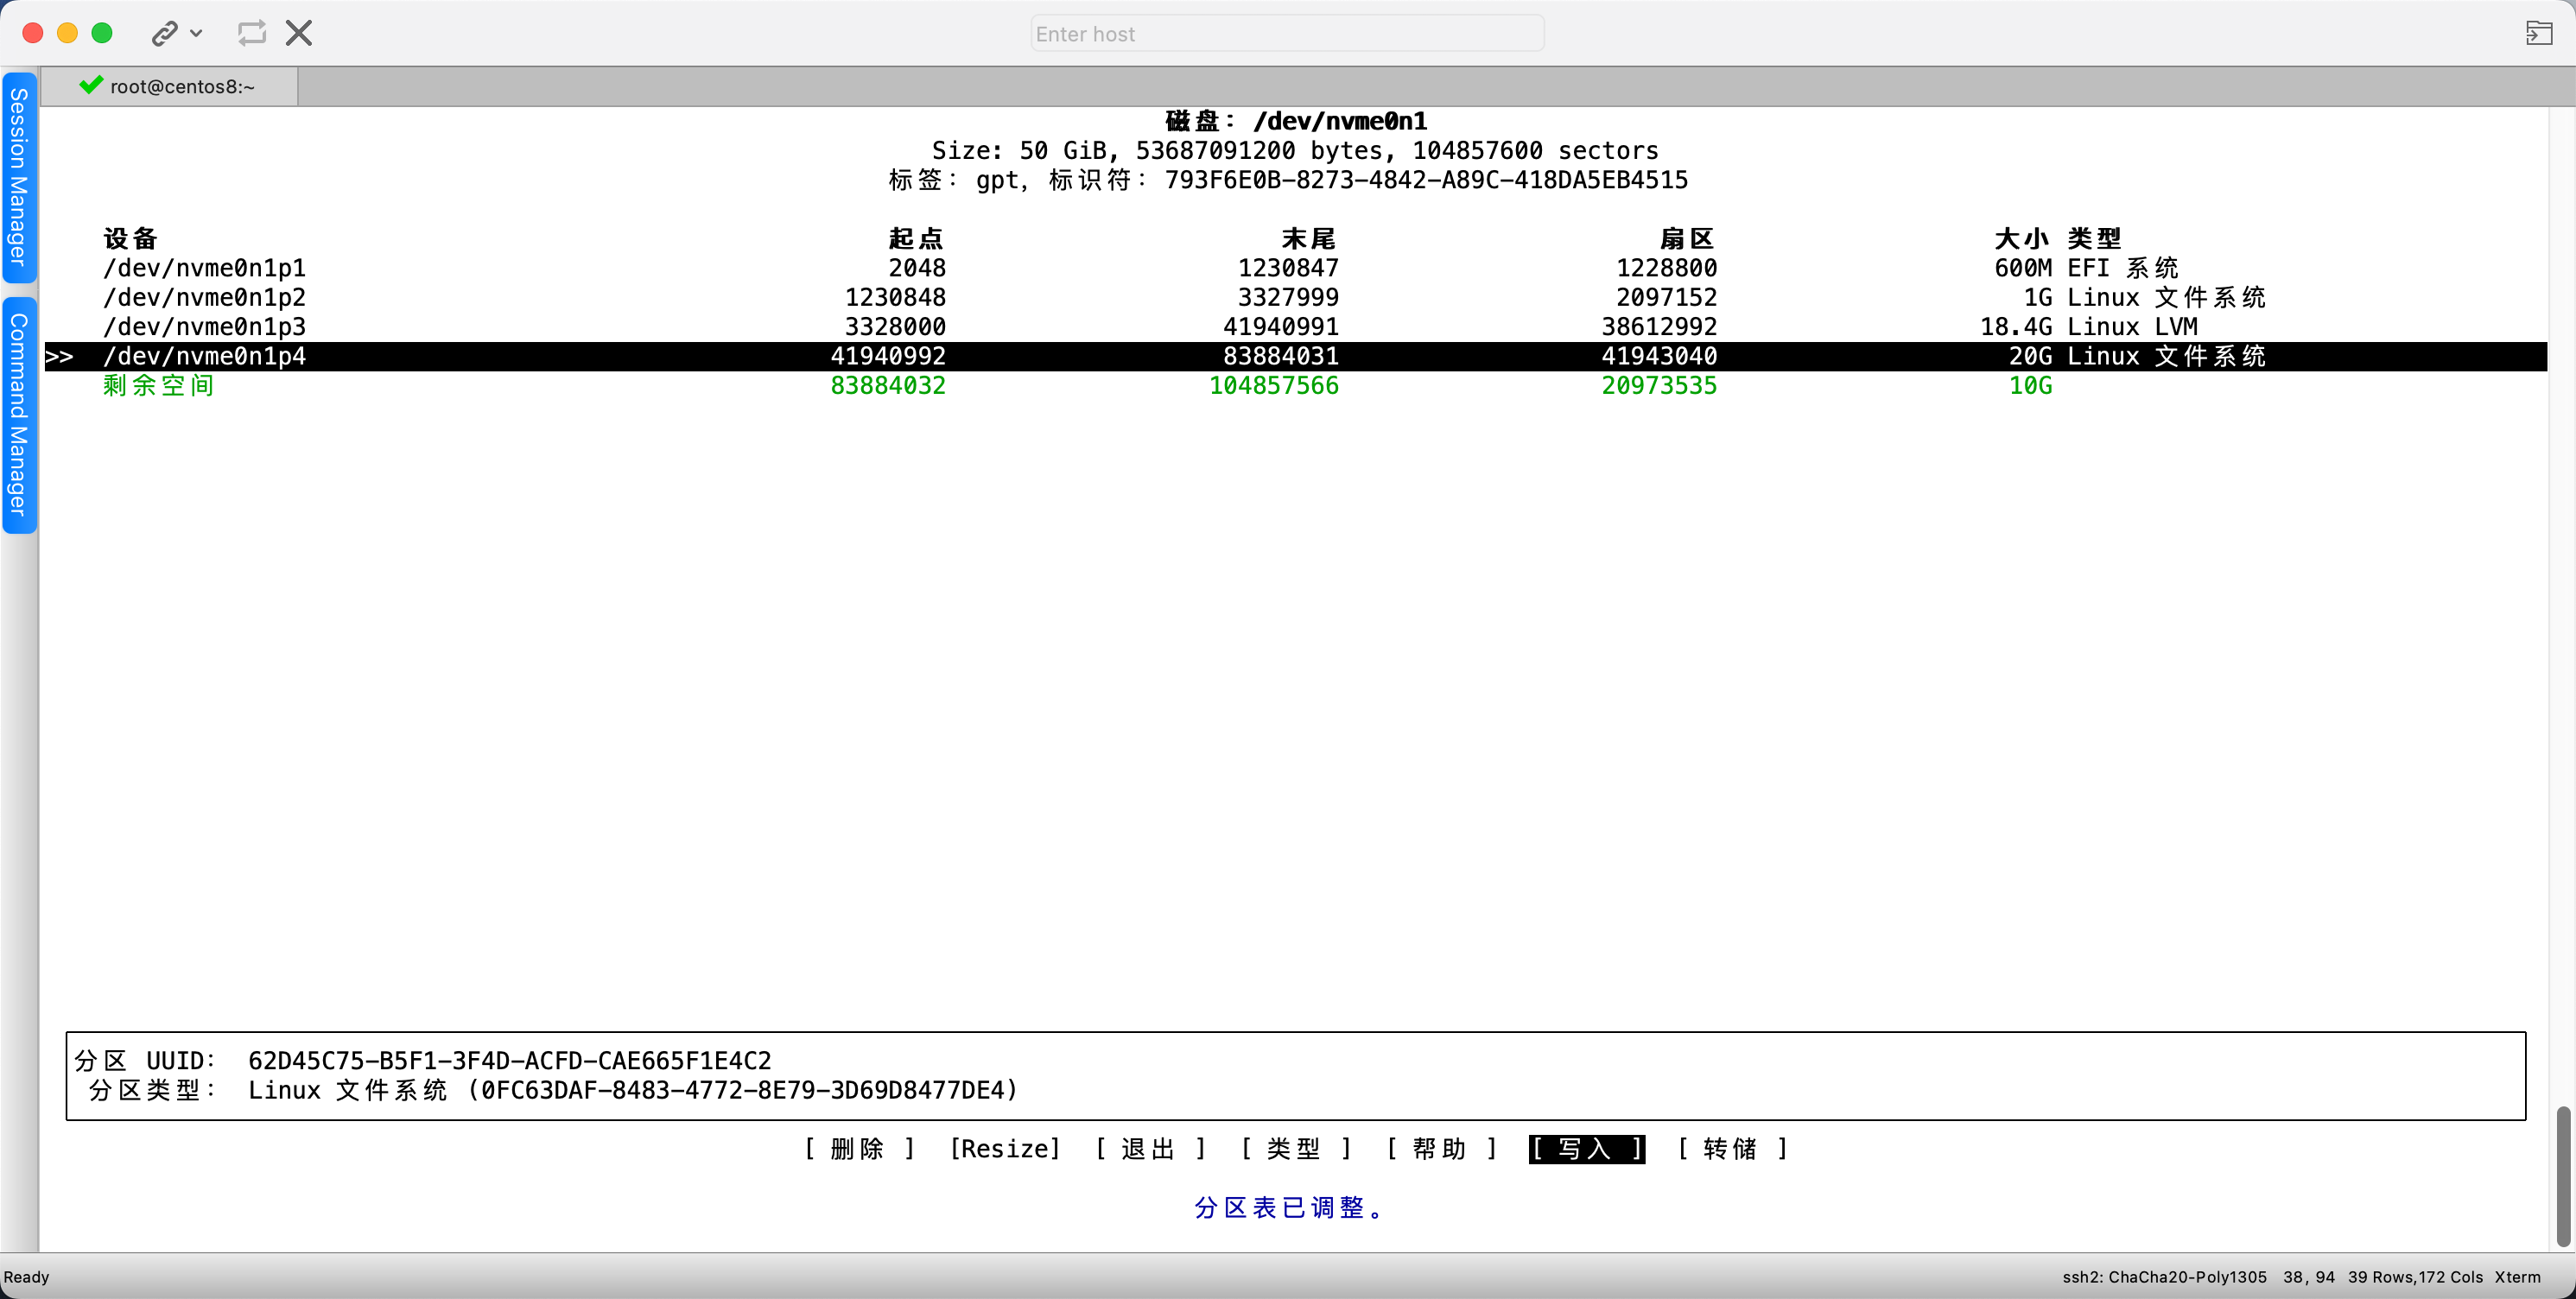Click the quick connect link icon
Image resolution: width=2576 pixels, height=1299 pixels.
164,34
